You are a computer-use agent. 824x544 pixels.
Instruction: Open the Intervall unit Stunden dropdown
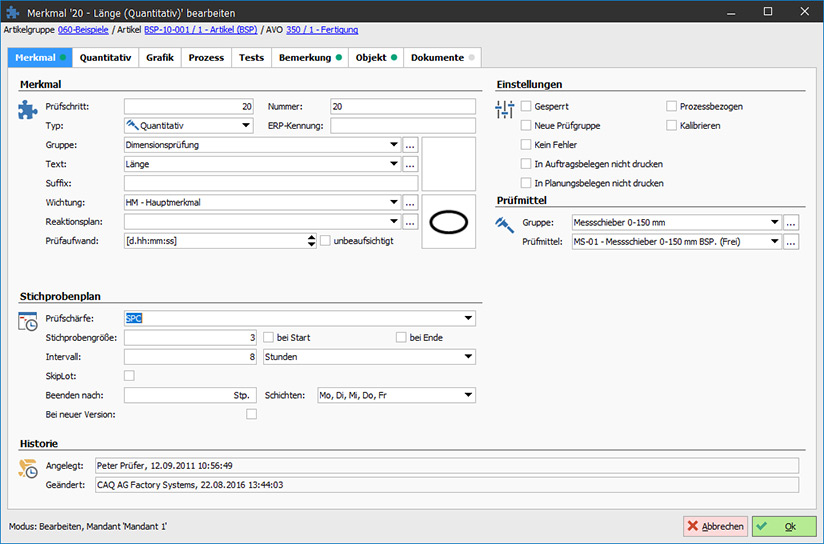[468, 357]
